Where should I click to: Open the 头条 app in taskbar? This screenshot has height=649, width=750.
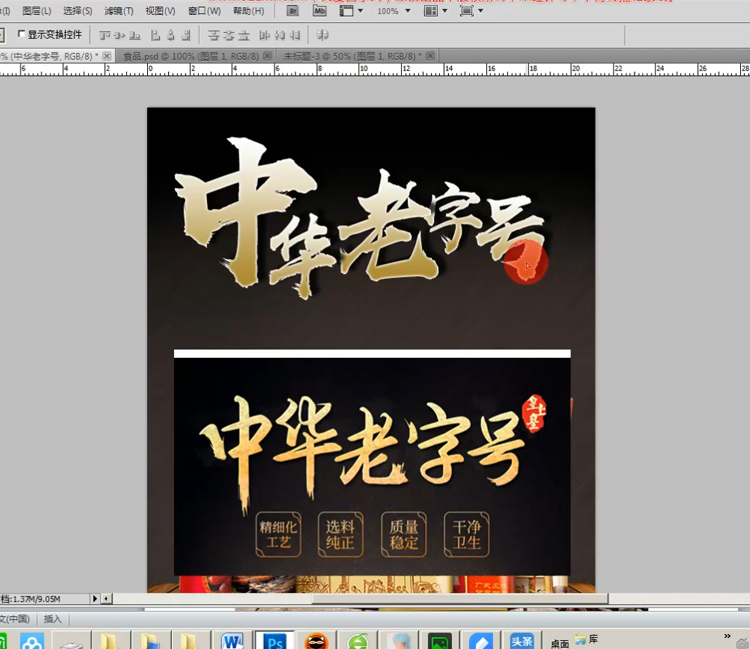(x=521, y=641)
